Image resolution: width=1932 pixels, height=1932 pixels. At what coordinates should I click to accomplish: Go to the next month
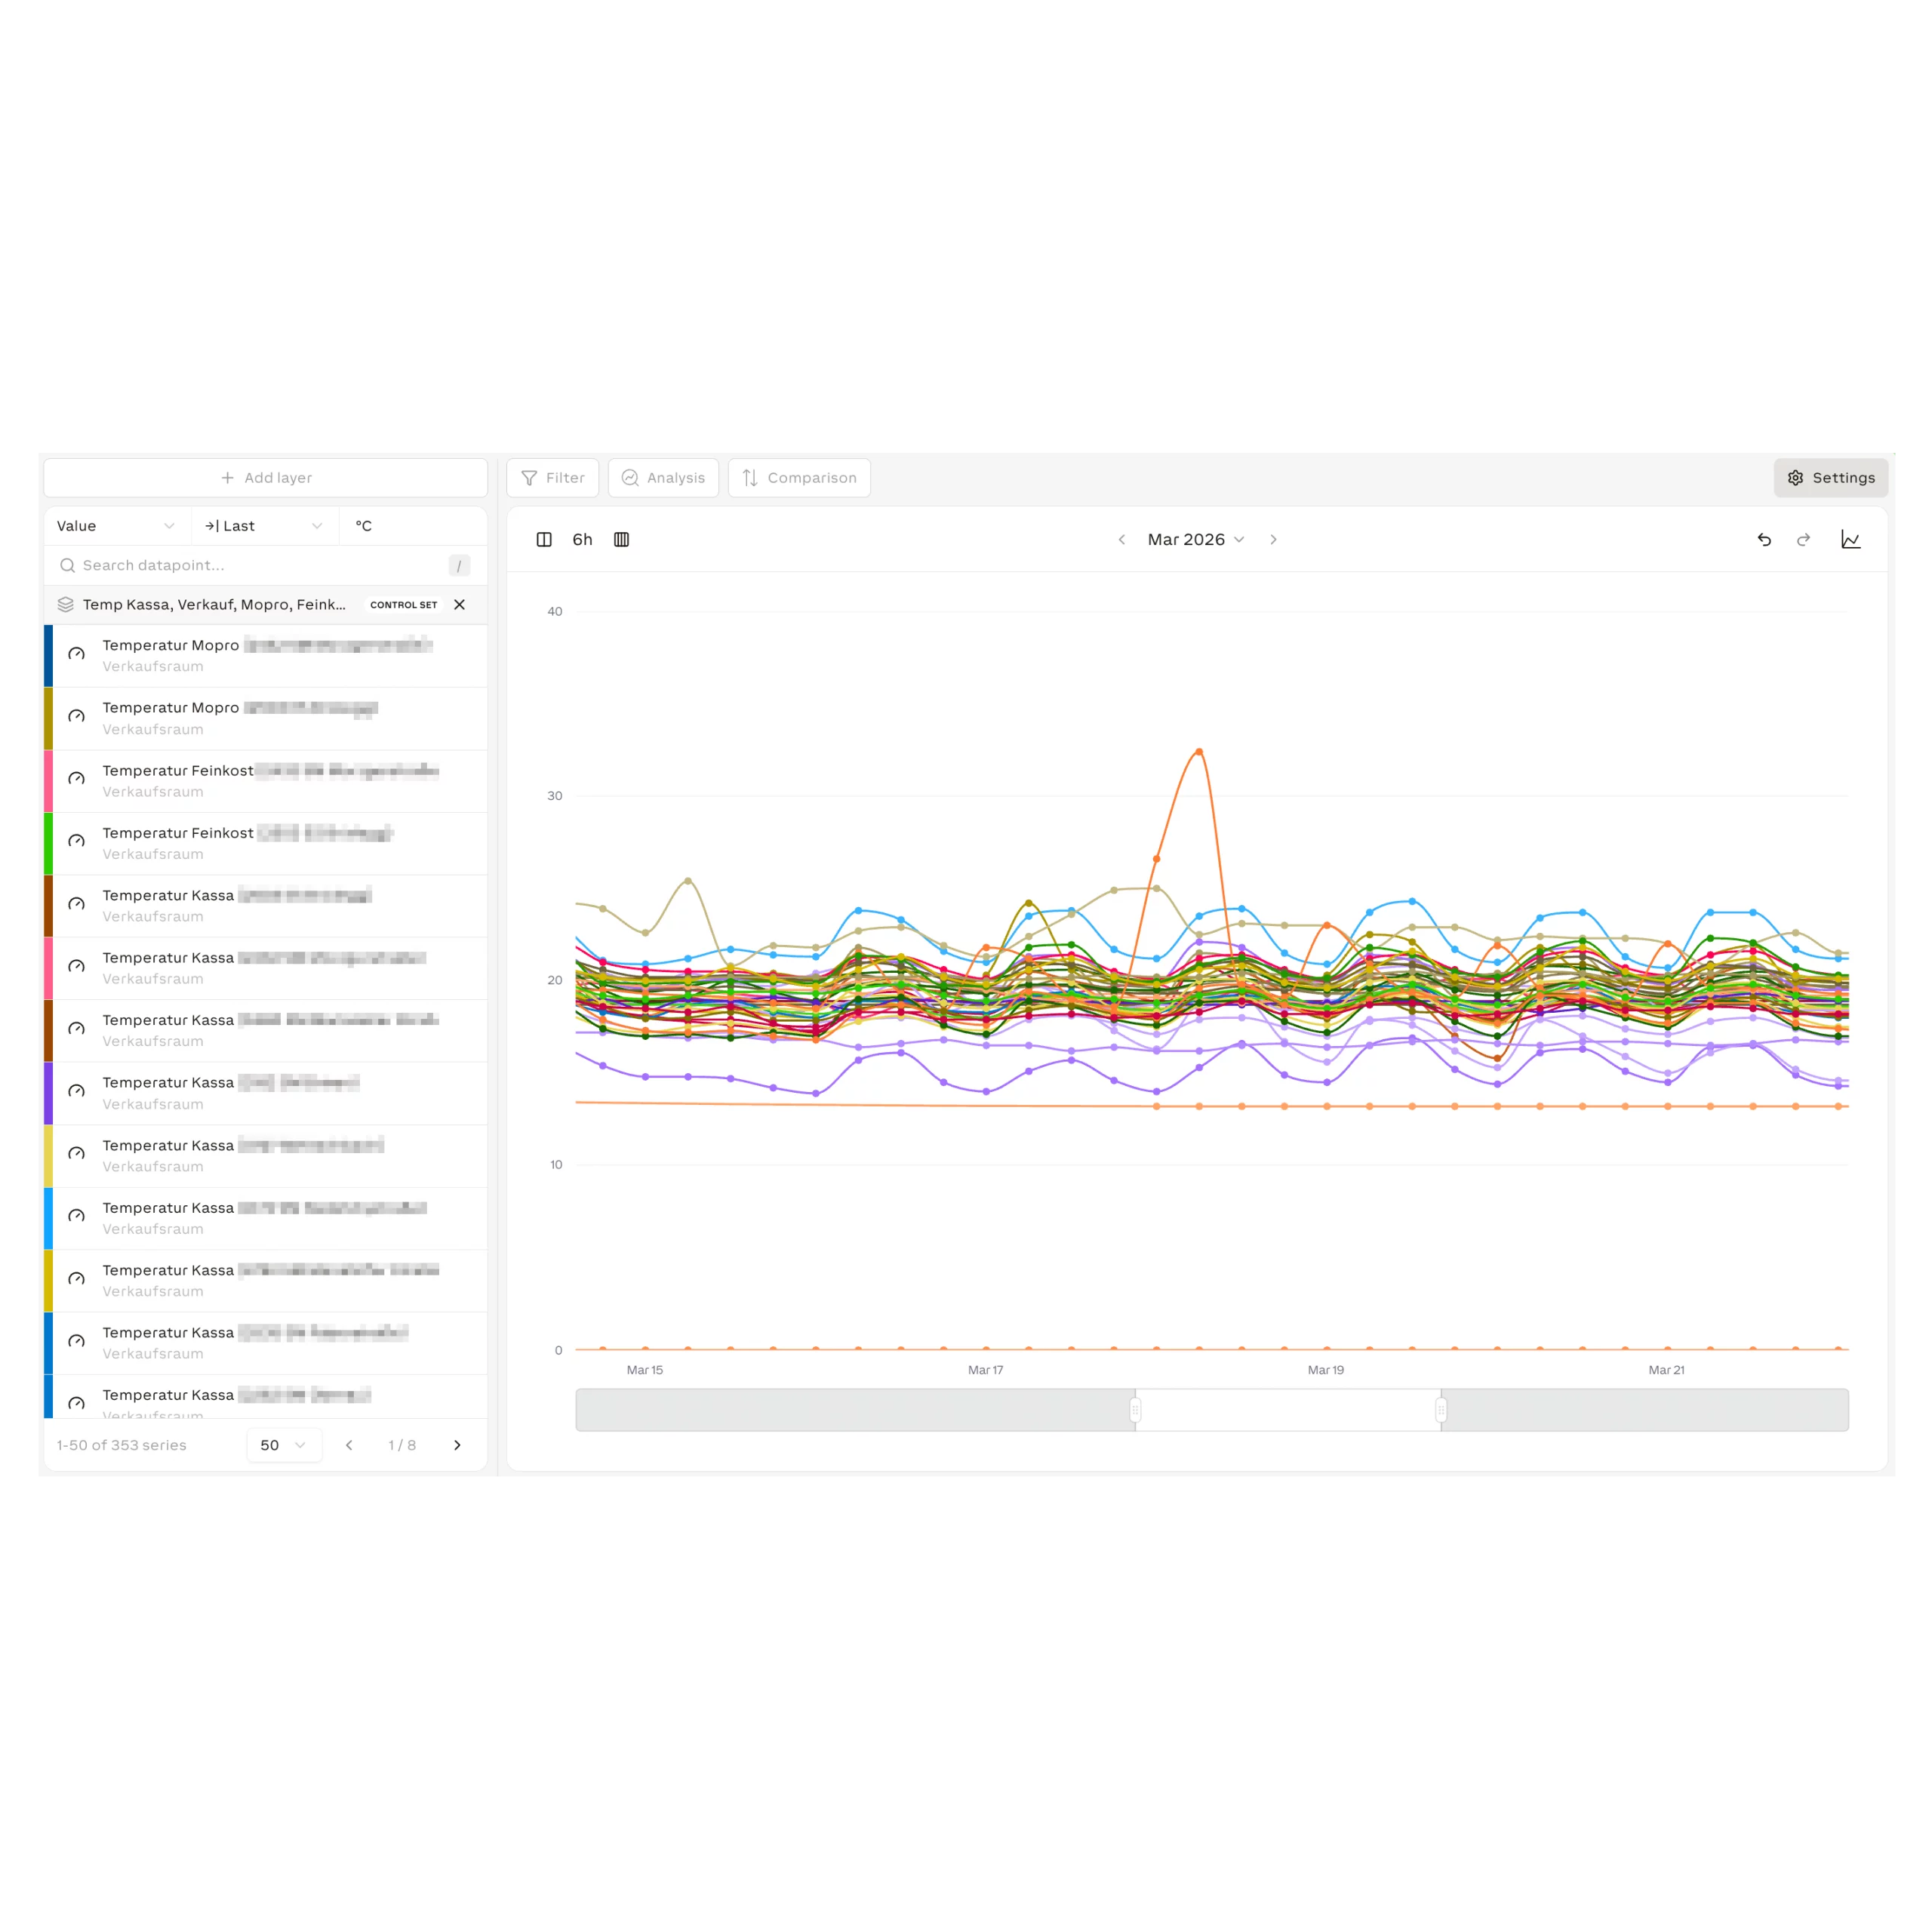pos(1273,539)
